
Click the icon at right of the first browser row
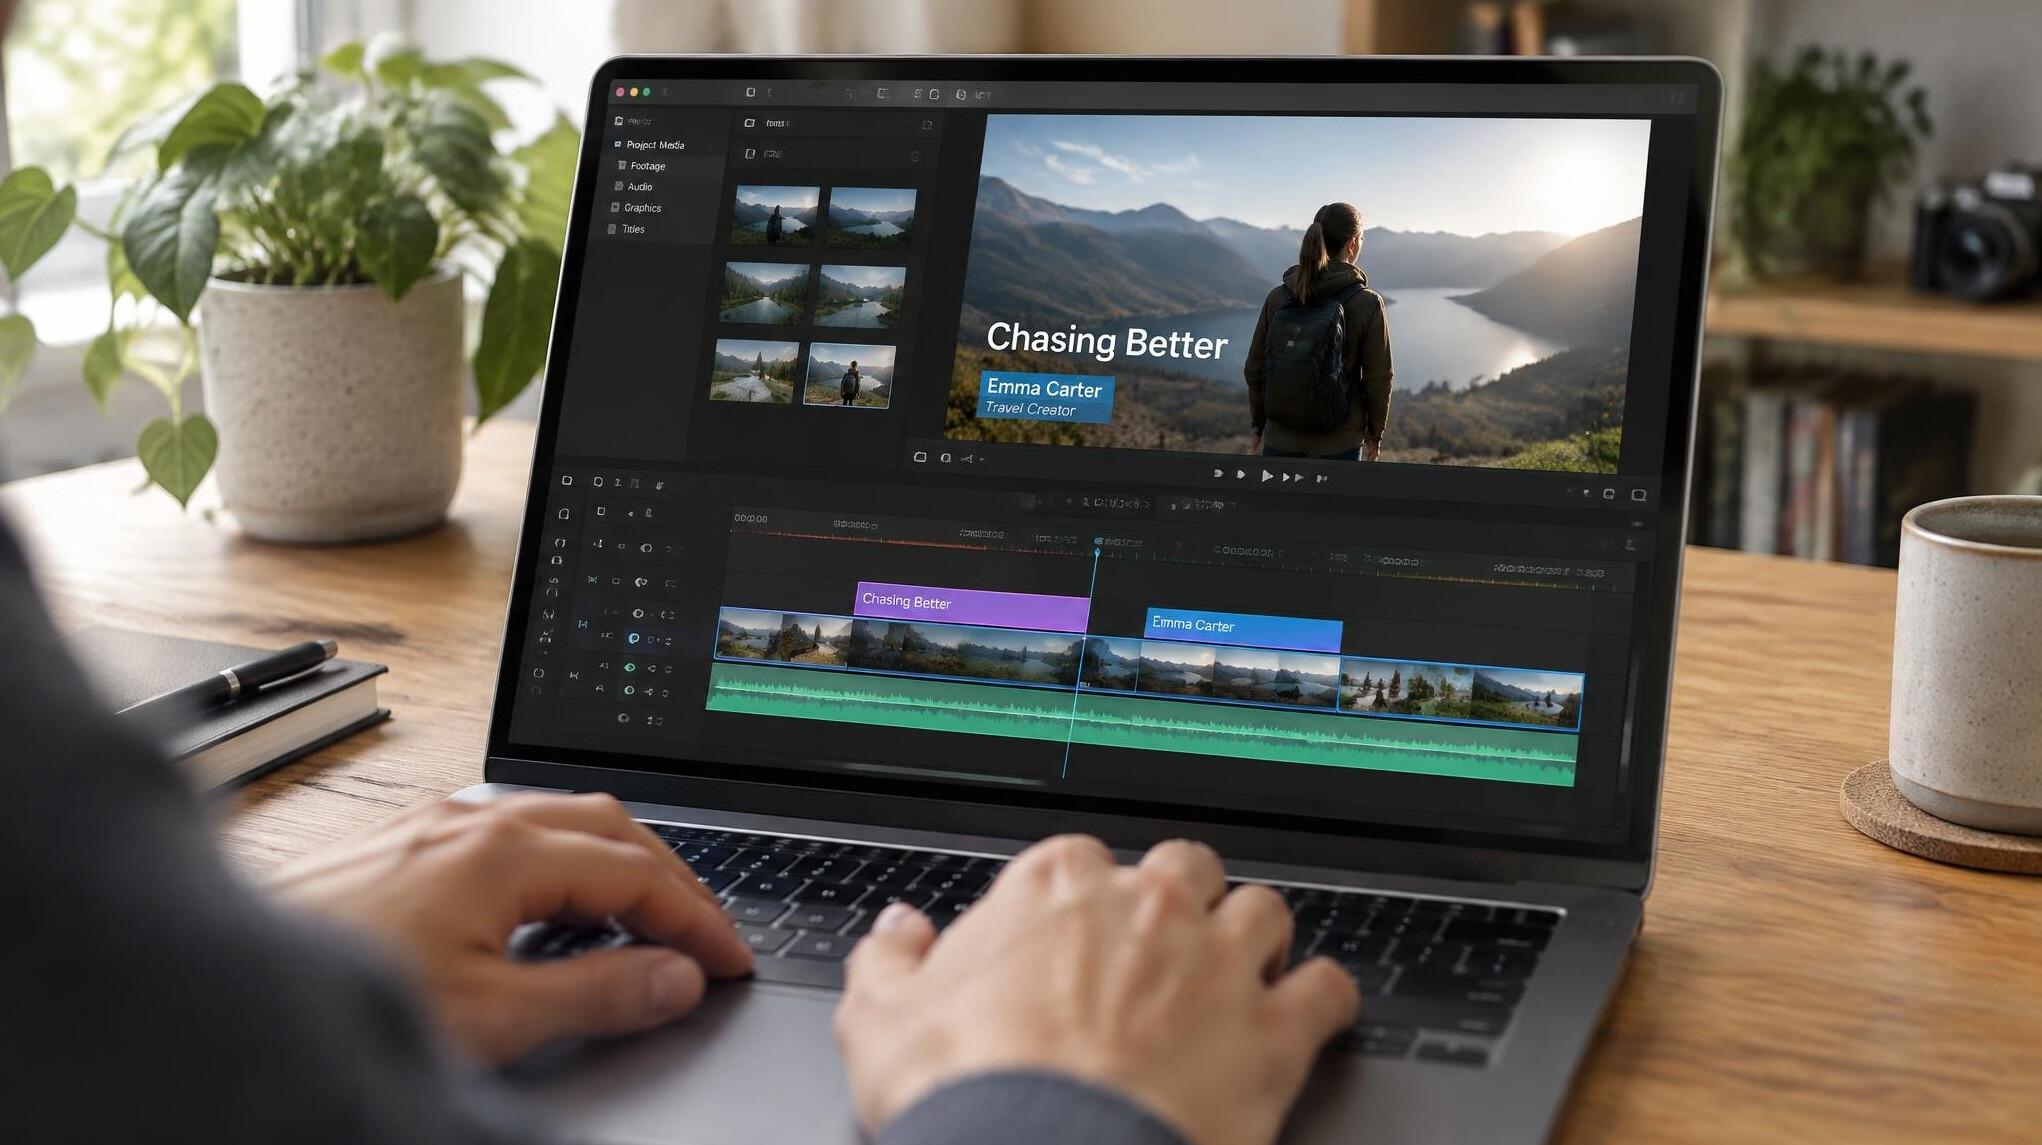click(x=926, y=125)
